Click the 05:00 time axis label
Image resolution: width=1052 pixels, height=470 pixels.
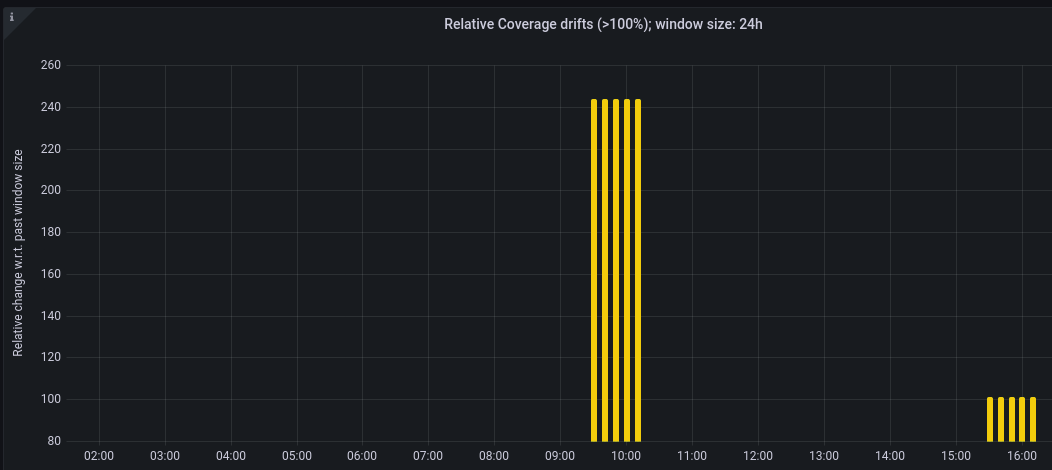297,456
